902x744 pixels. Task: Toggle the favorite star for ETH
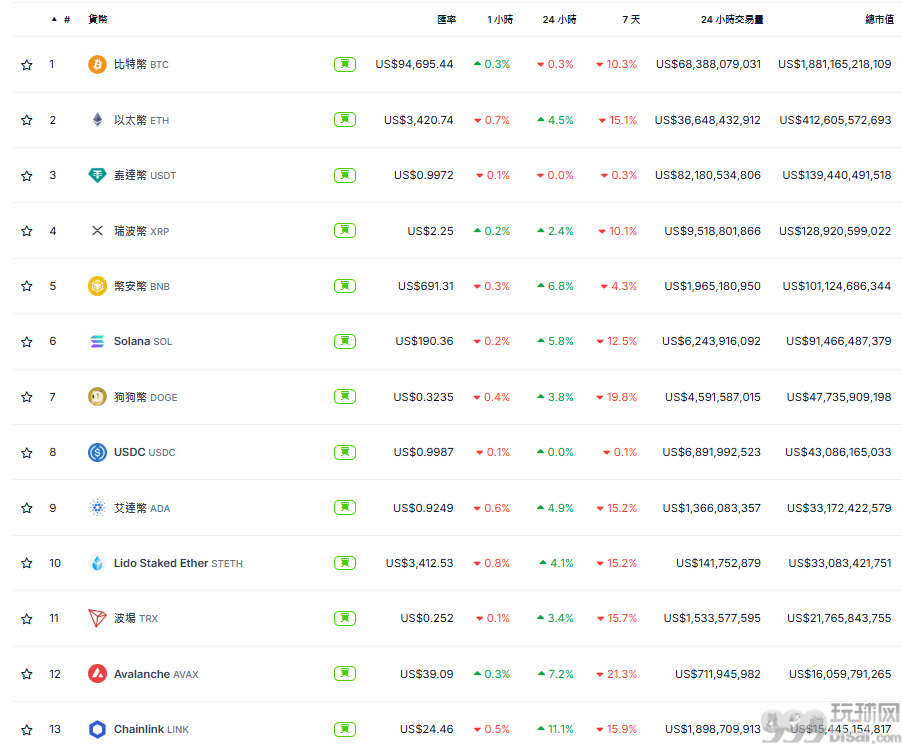[26, 120]
